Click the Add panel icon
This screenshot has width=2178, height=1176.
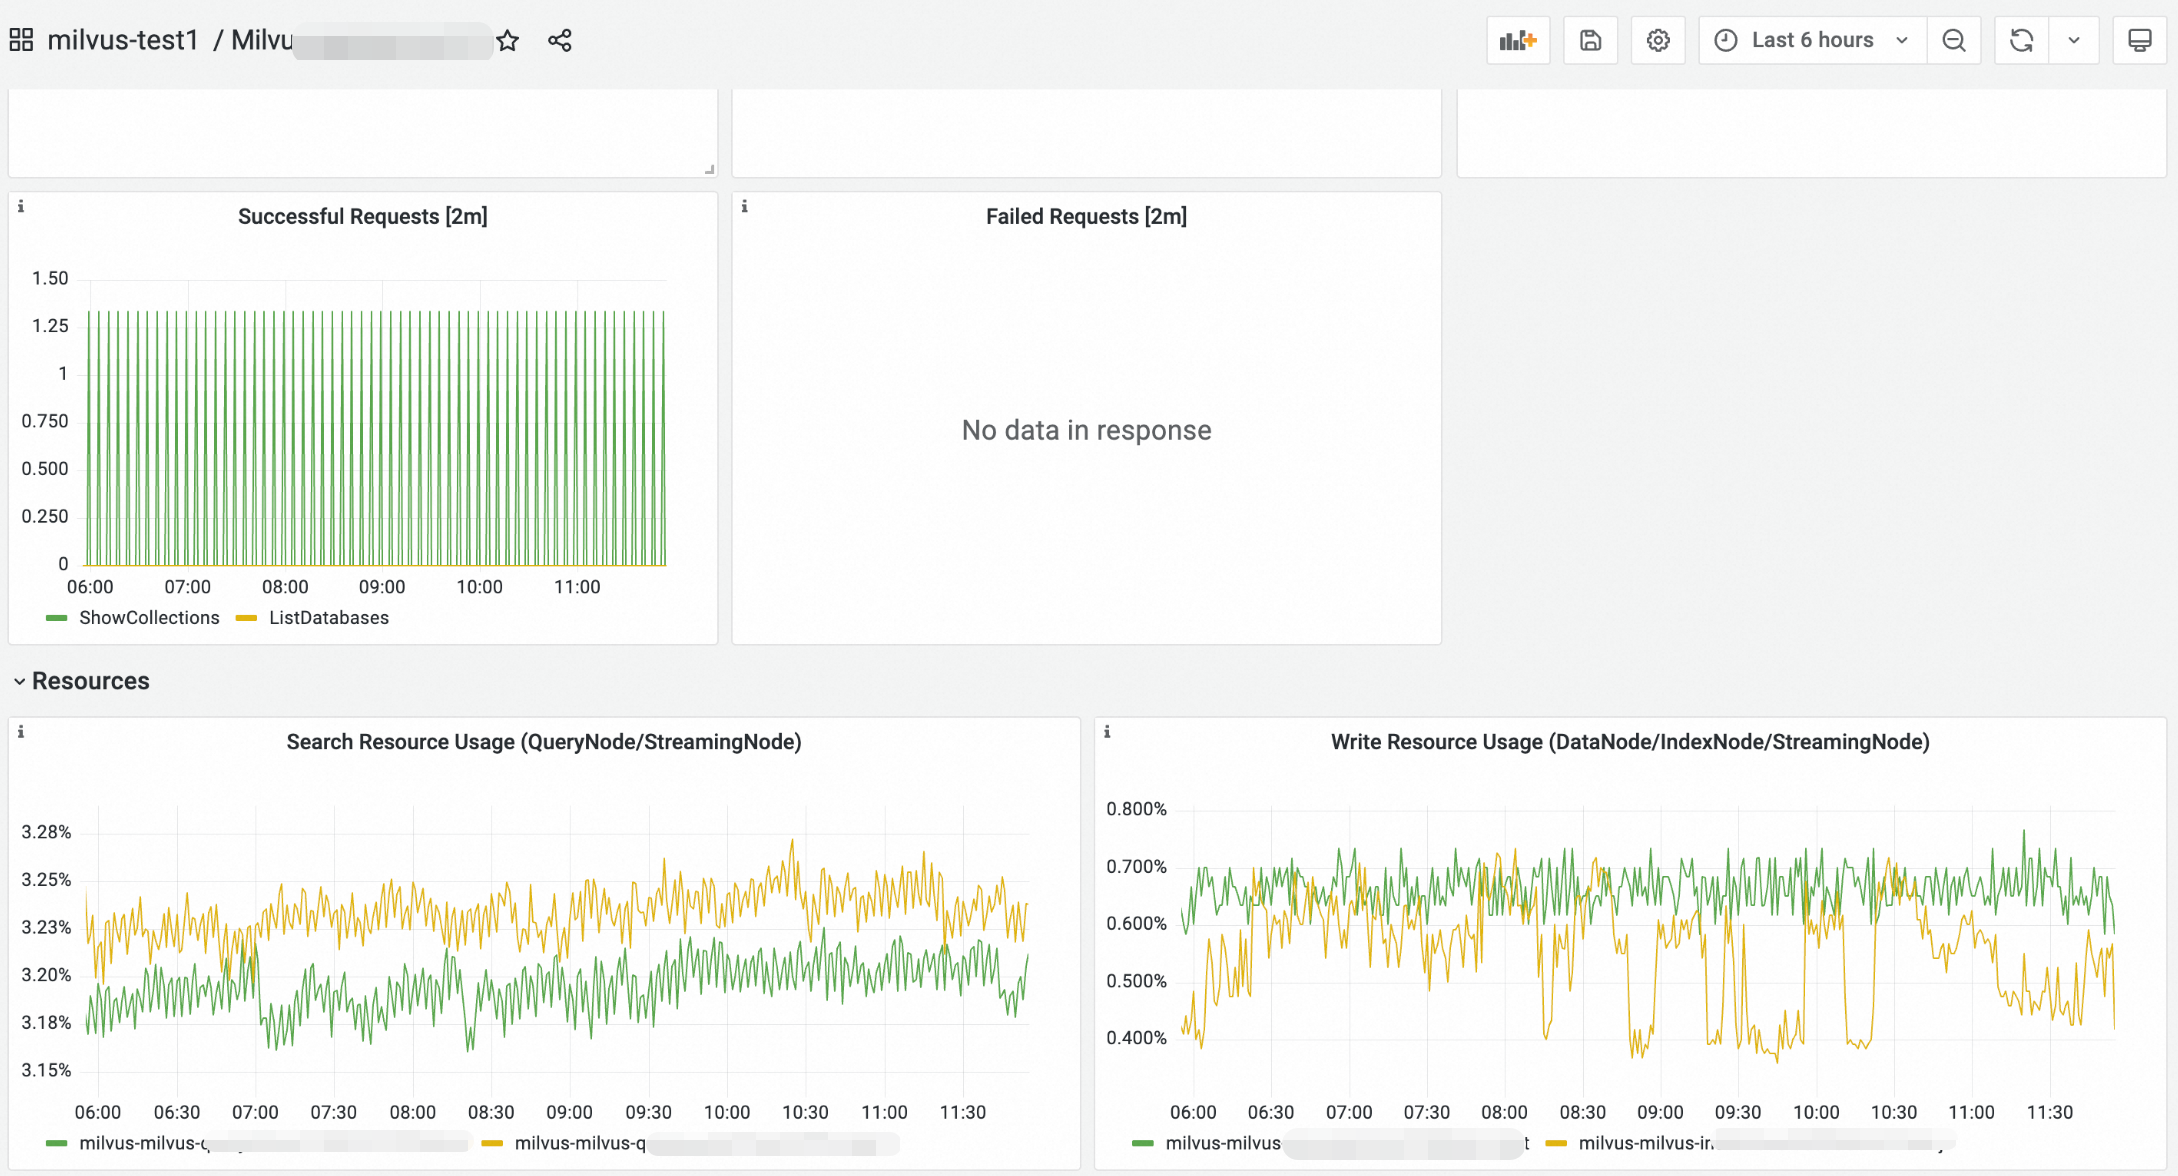point(1517,40)
